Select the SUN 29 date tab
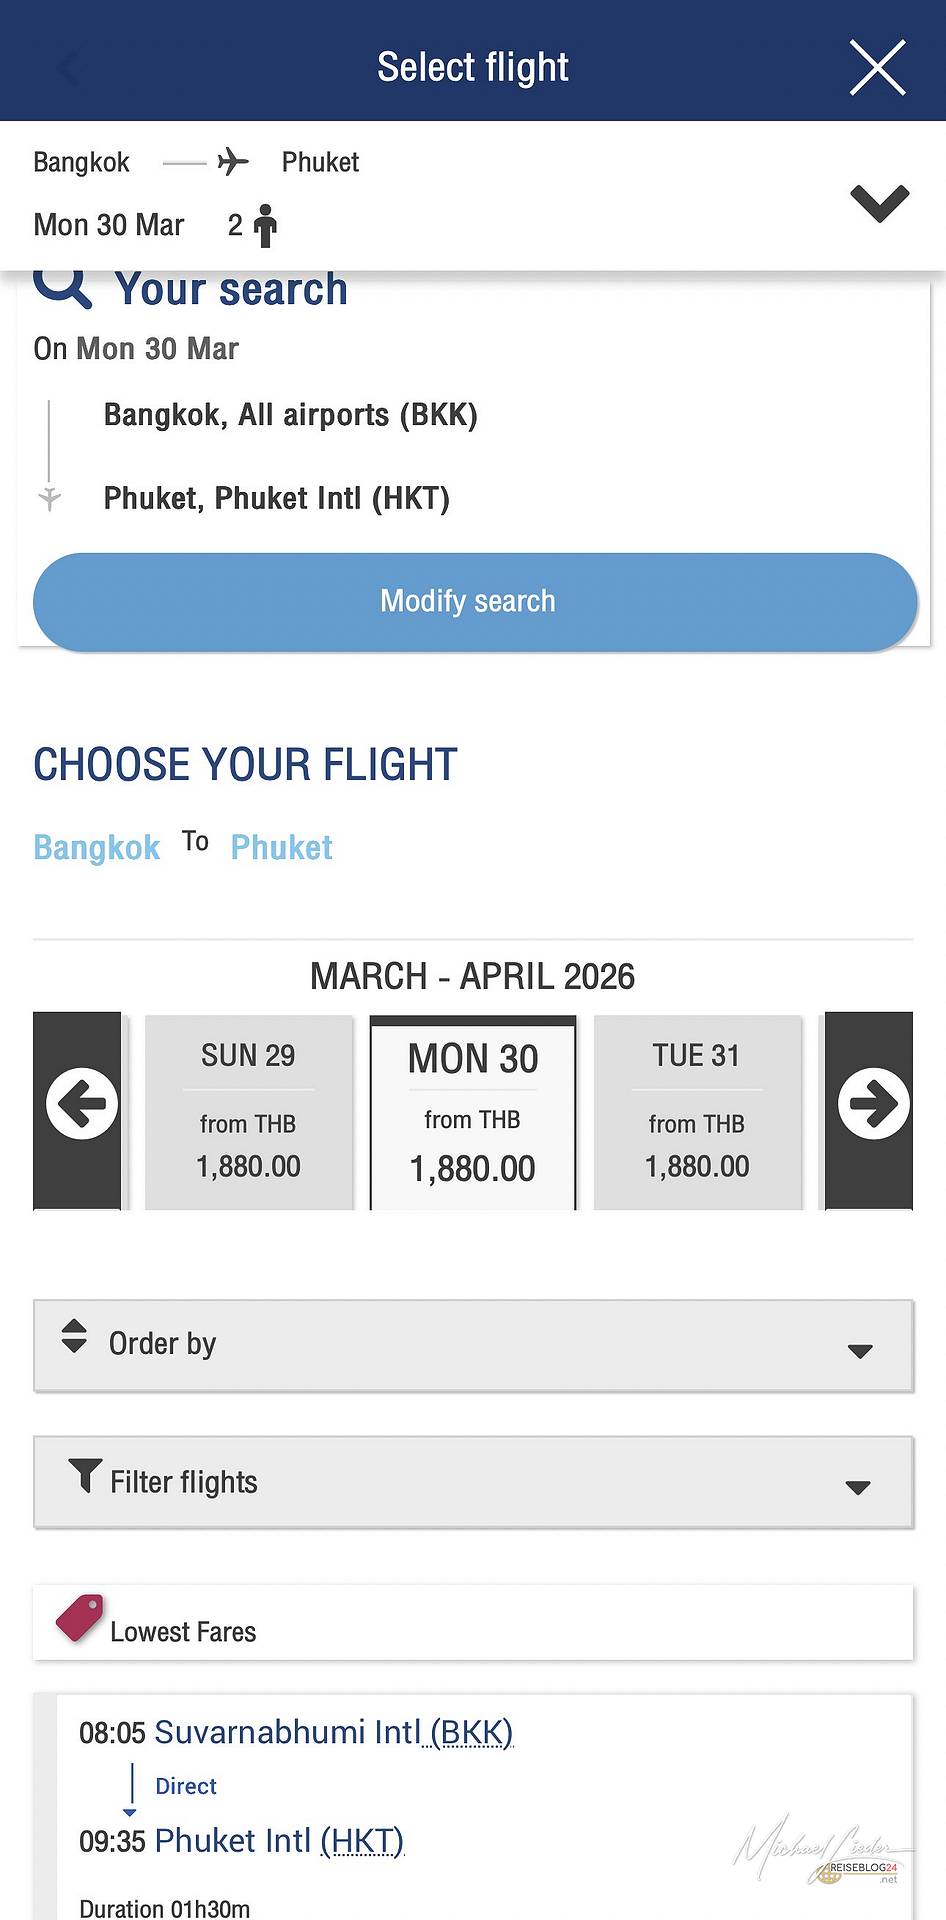The image size is (946, 1920). [248, 1112]
